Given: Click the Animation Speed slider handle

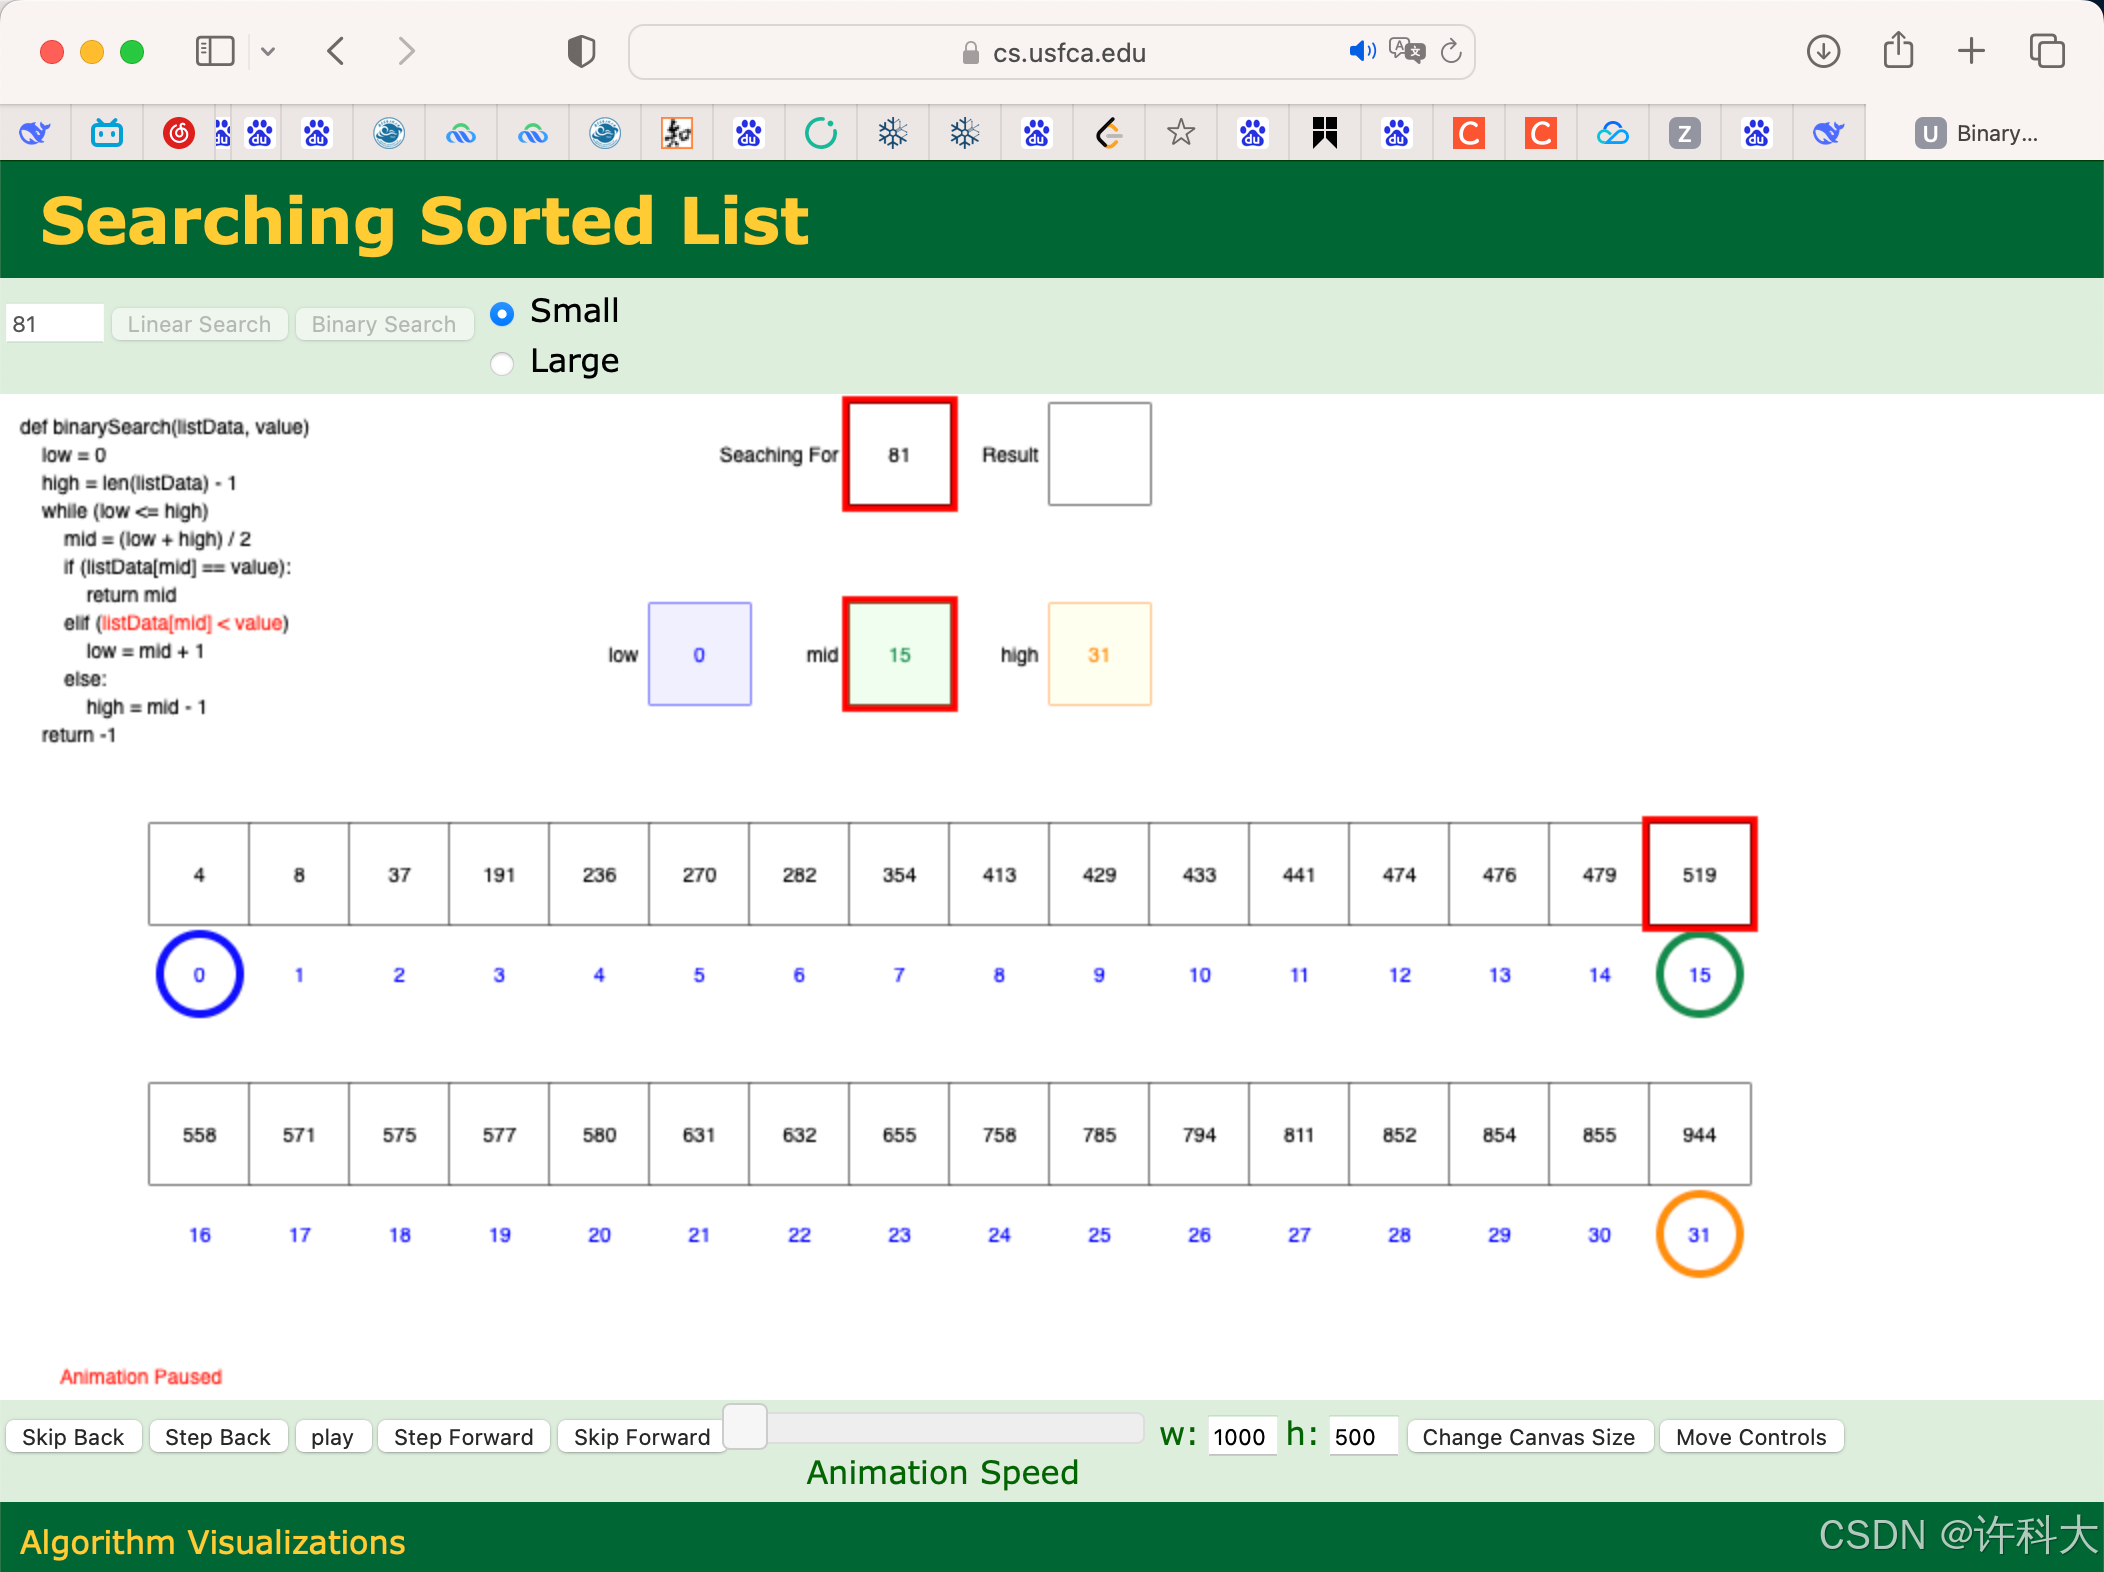Looking at the screenshot, I should click(x=745, y=1427).
